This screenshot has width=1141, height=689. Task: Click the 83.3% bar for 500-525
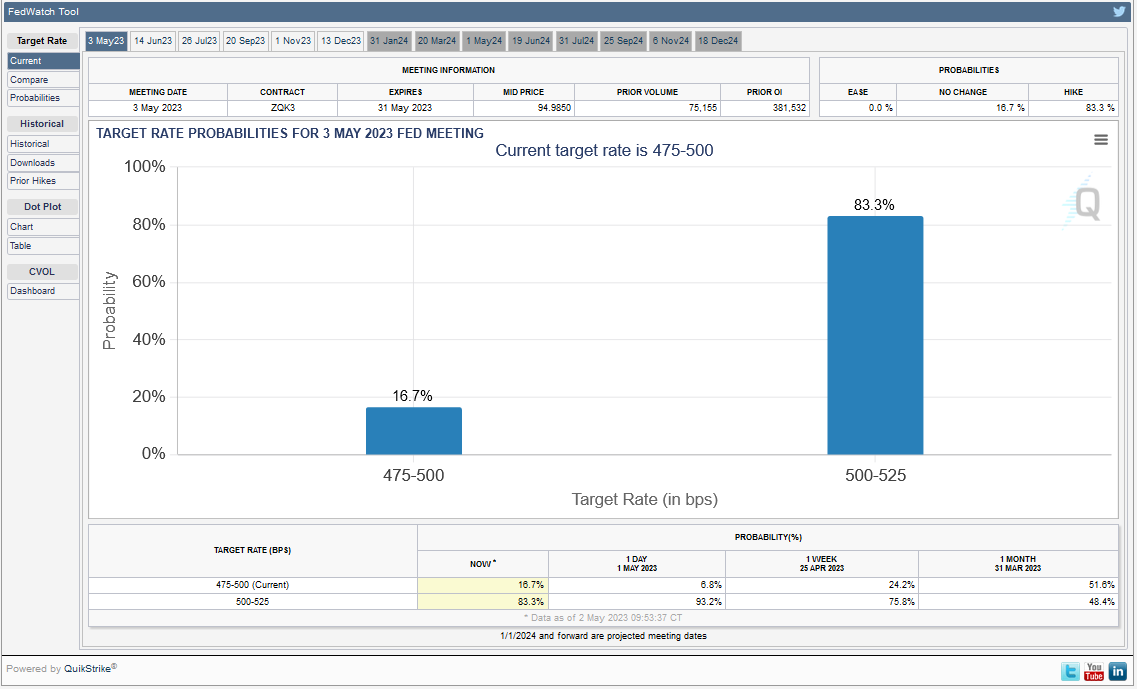coord(875,335)
